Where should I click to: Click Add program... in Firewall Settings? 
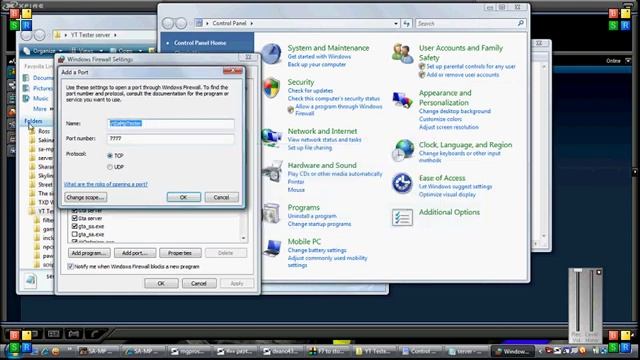click(x=89, y=253)
